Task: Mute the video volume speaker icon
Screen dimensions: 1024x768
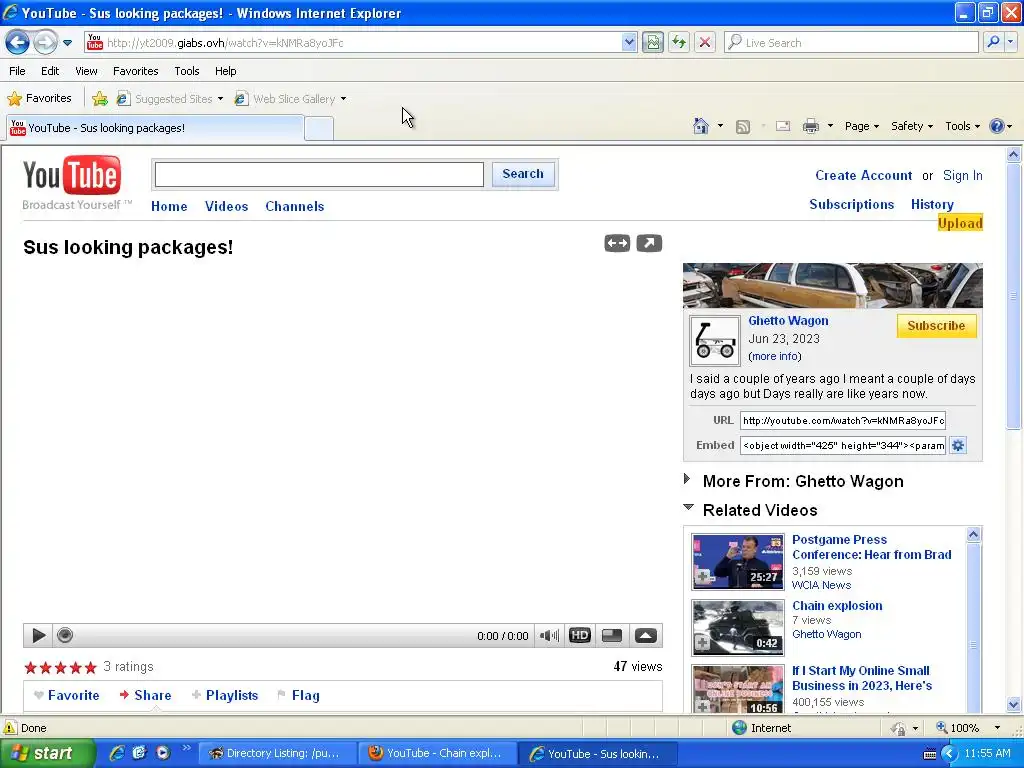Action: click(549, 635)
